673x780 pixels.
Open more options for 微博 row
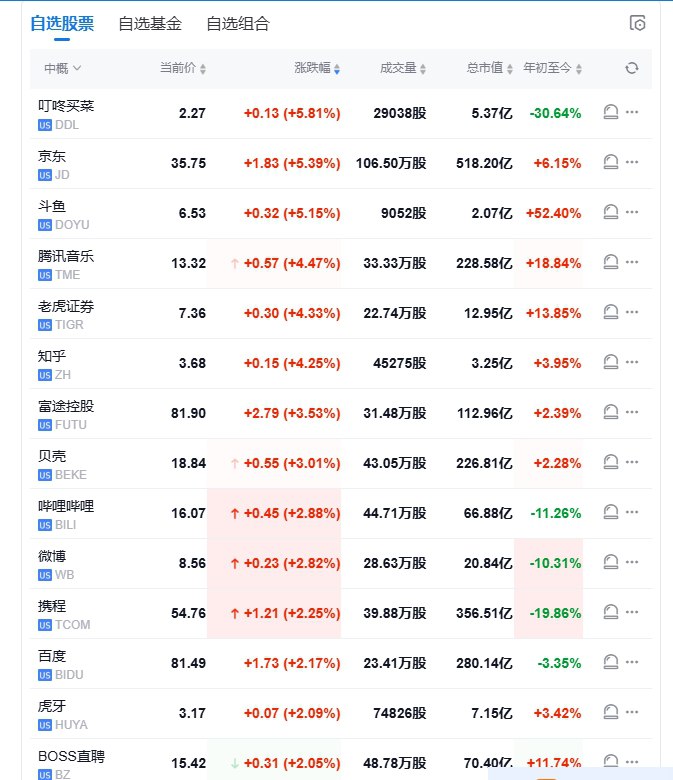632,562
